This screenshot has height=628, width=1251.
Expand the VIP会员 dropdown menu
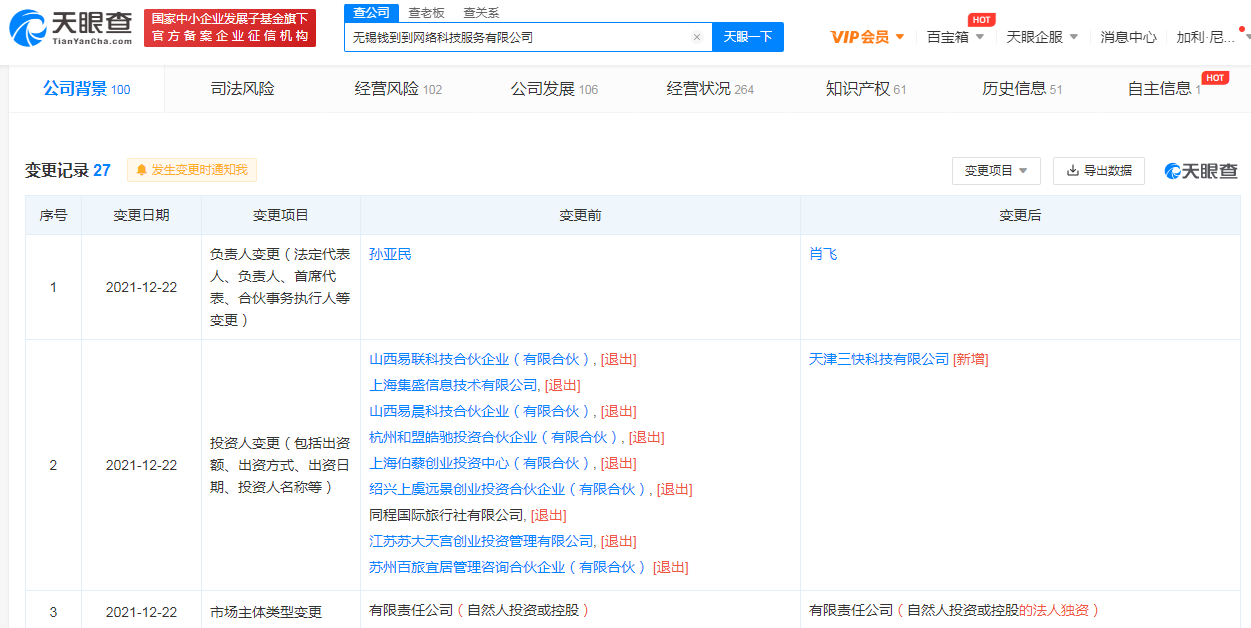tap(867, 37)
